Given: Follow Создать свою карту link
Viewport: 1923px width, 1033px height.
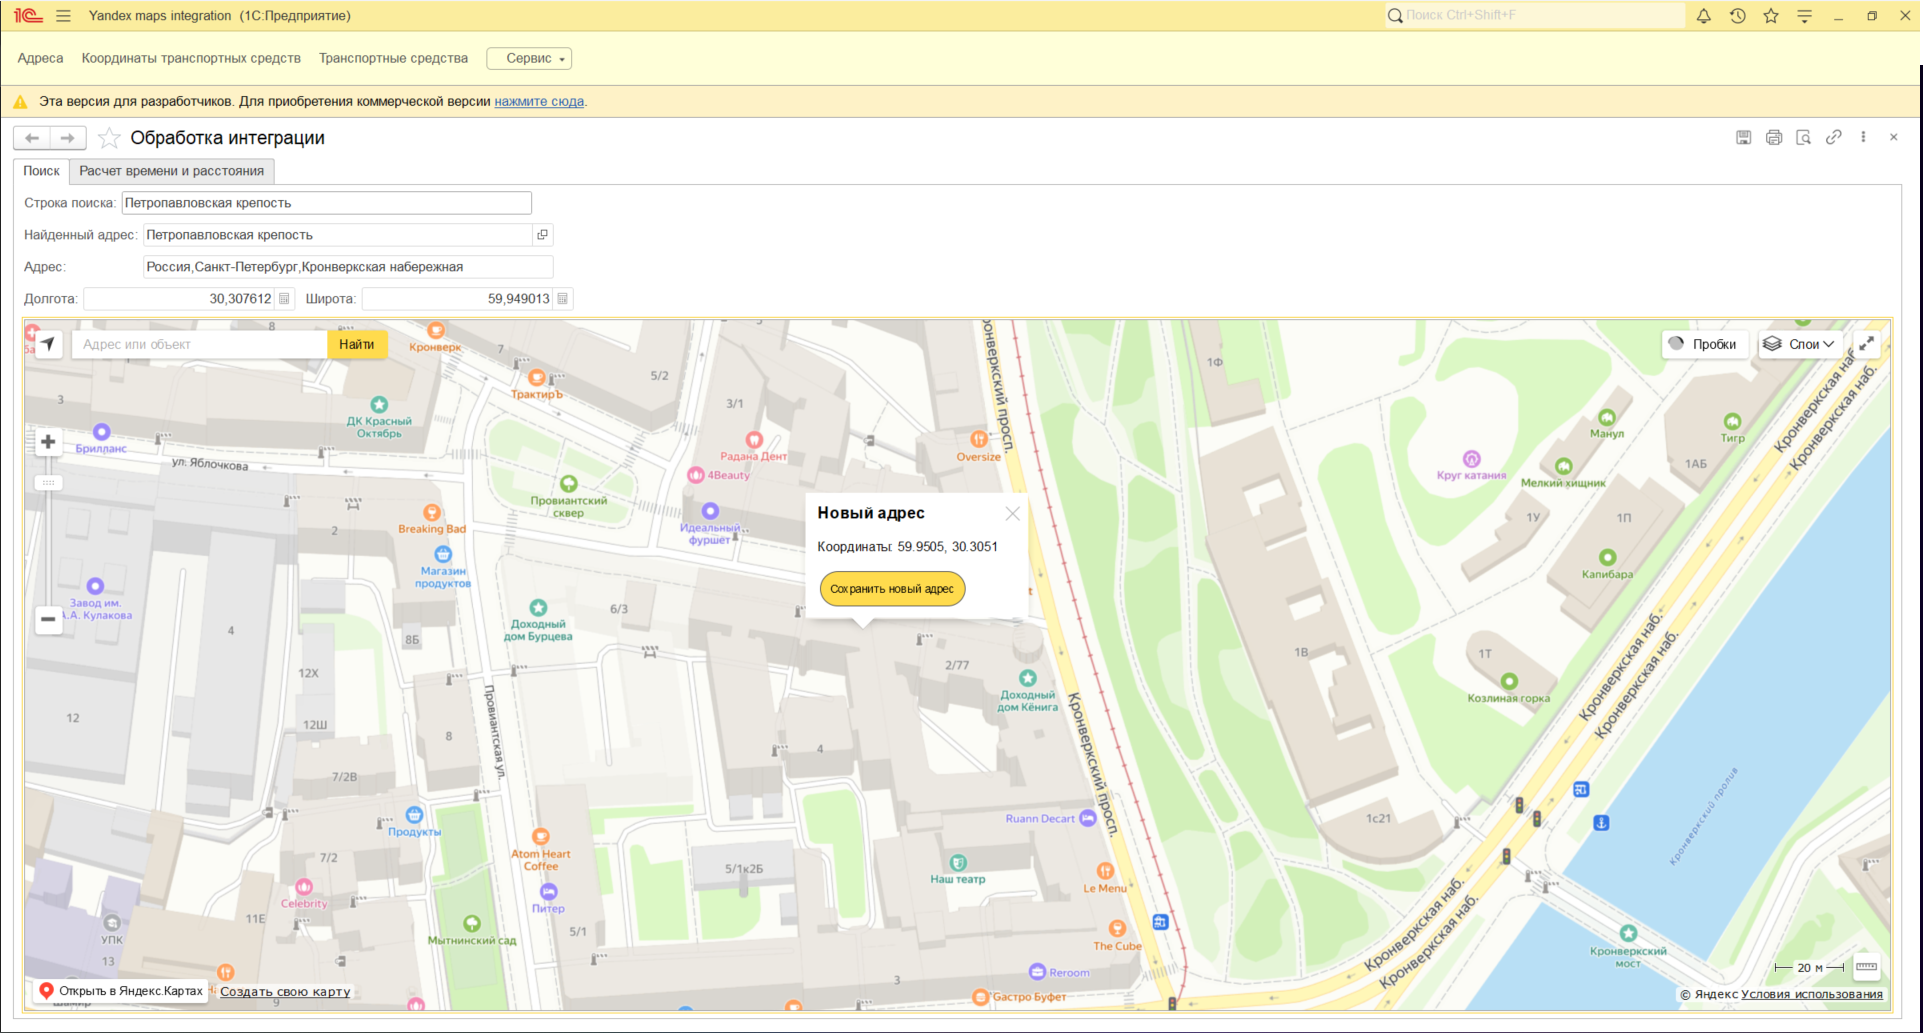Looking at the screenshot, I should pos(285,992).
